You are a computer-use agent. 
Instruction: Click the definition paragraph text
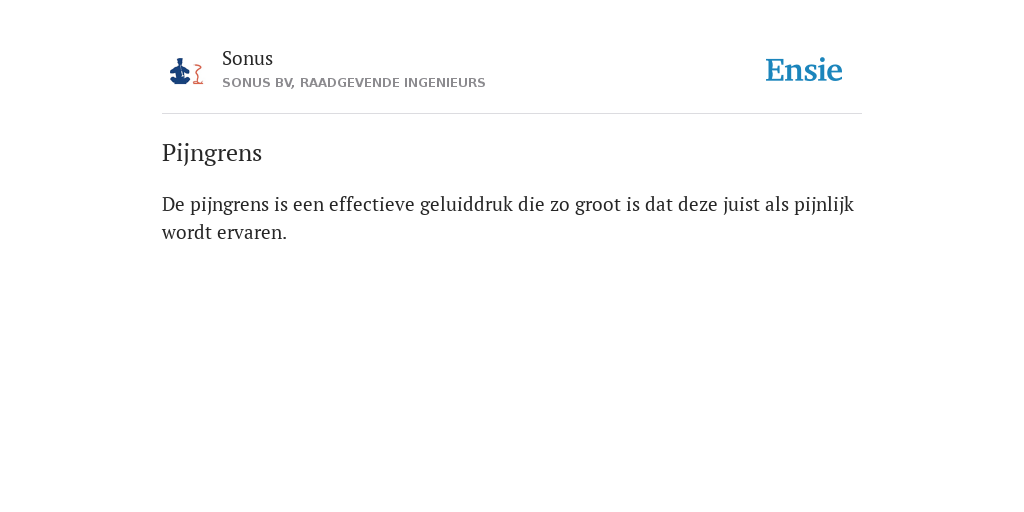coord(508,218)
